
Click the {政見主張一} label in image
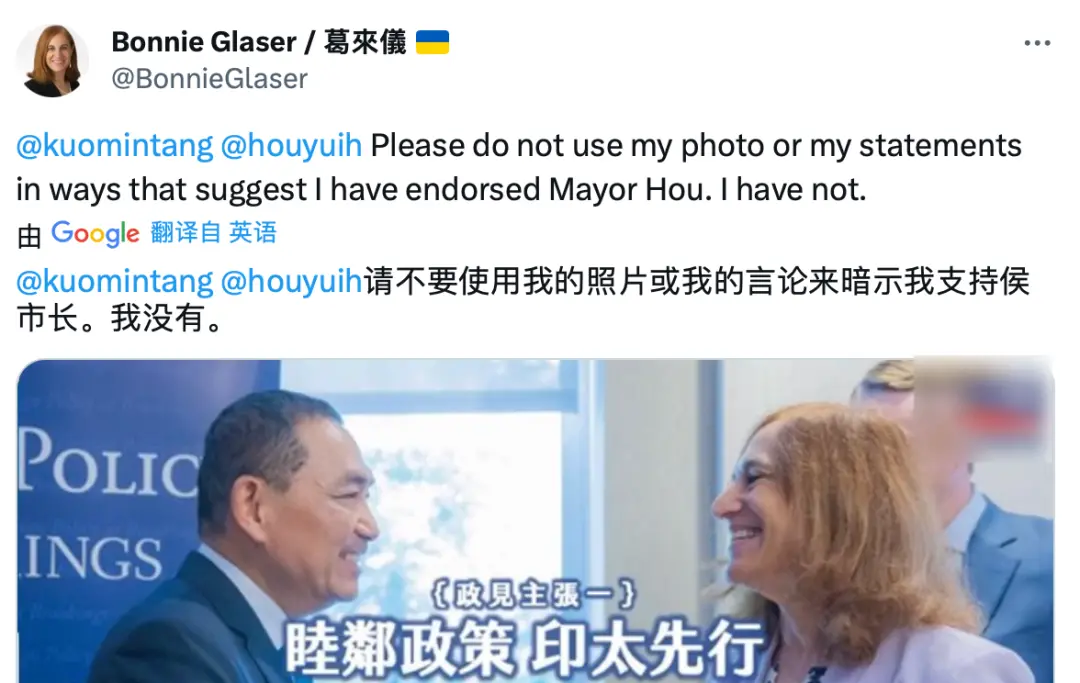click(x=534, y=595)
